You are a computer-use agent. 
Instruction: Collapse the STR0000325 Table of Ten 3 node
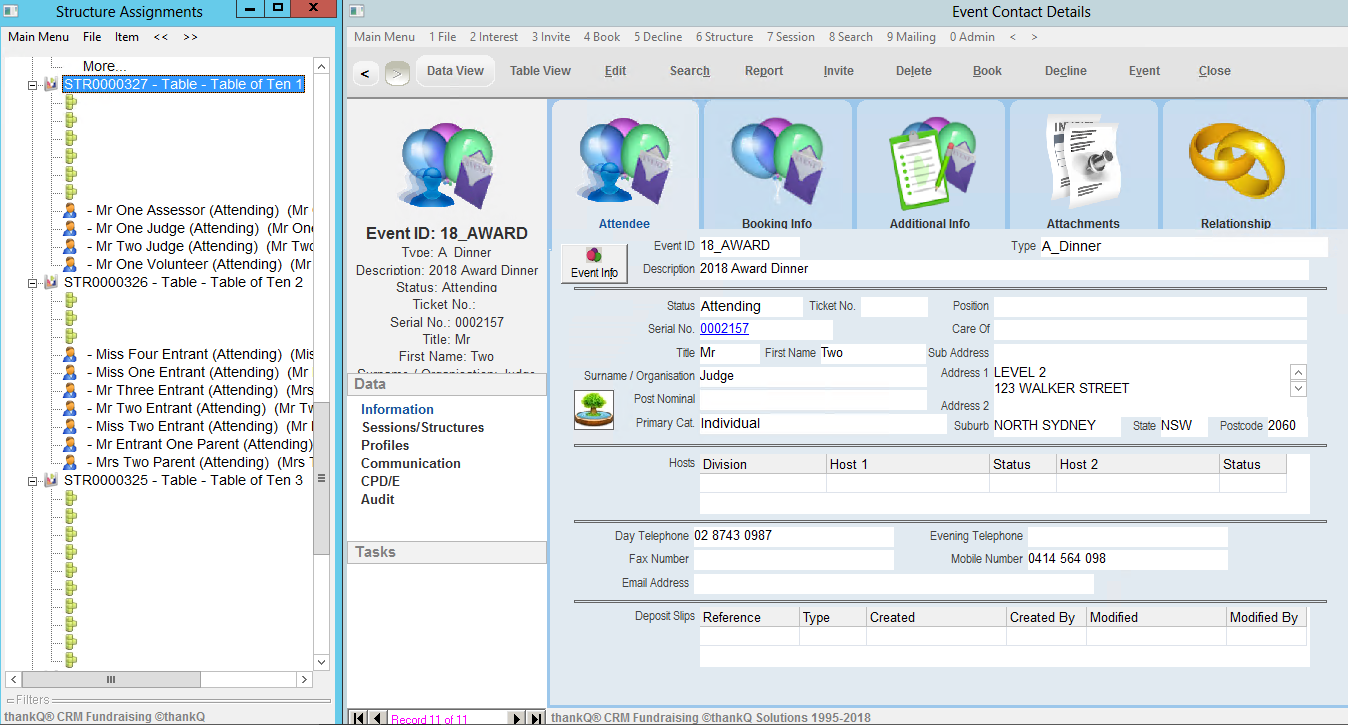[x=33, y=481]
